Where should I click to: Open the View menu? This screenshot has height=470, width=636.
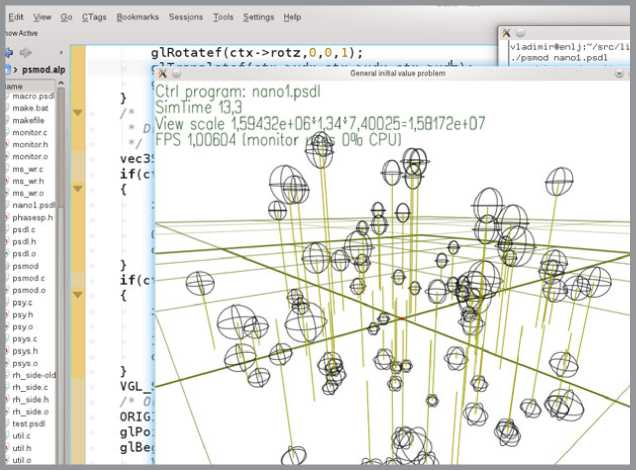tap(42, 17)
